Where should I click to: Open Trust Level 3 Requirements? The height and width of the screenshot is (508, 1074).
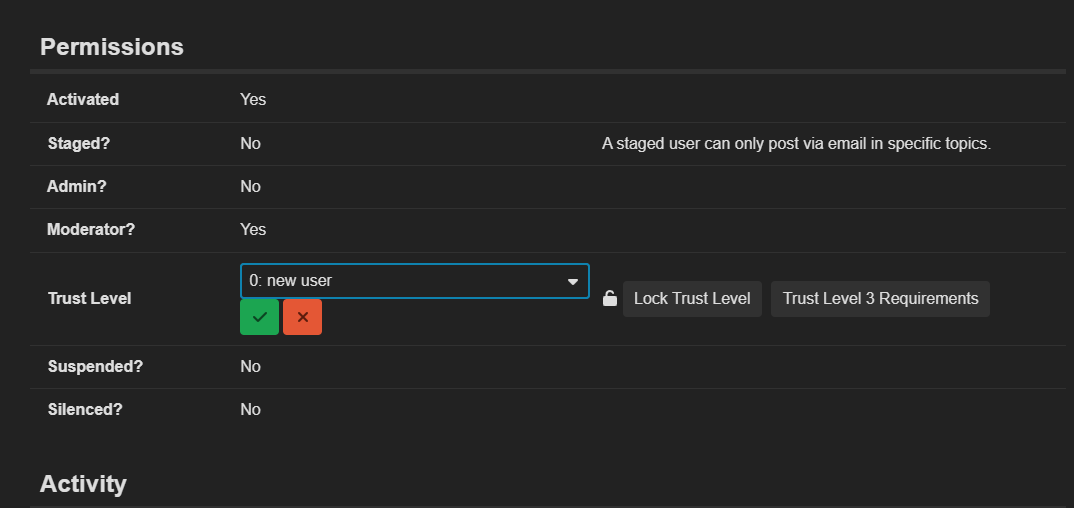coord(880,299)
